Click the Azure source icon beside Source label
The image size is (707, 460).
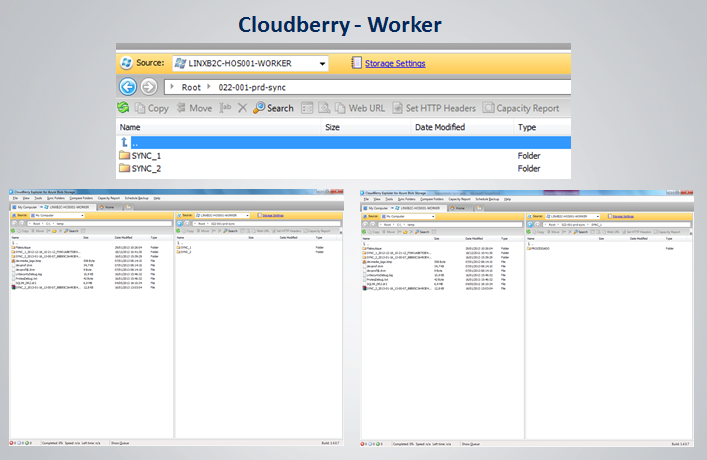(x=126, y=63)
